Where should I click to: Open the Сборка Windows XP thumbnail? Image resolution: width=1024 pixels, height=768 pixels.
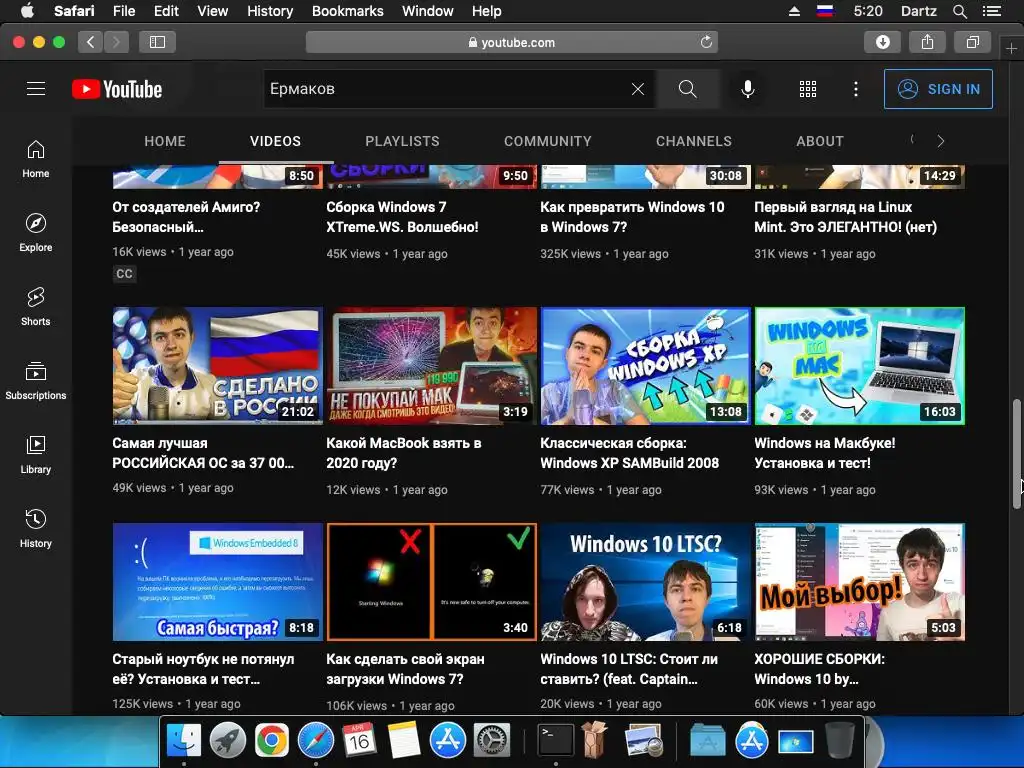point(645,366)
